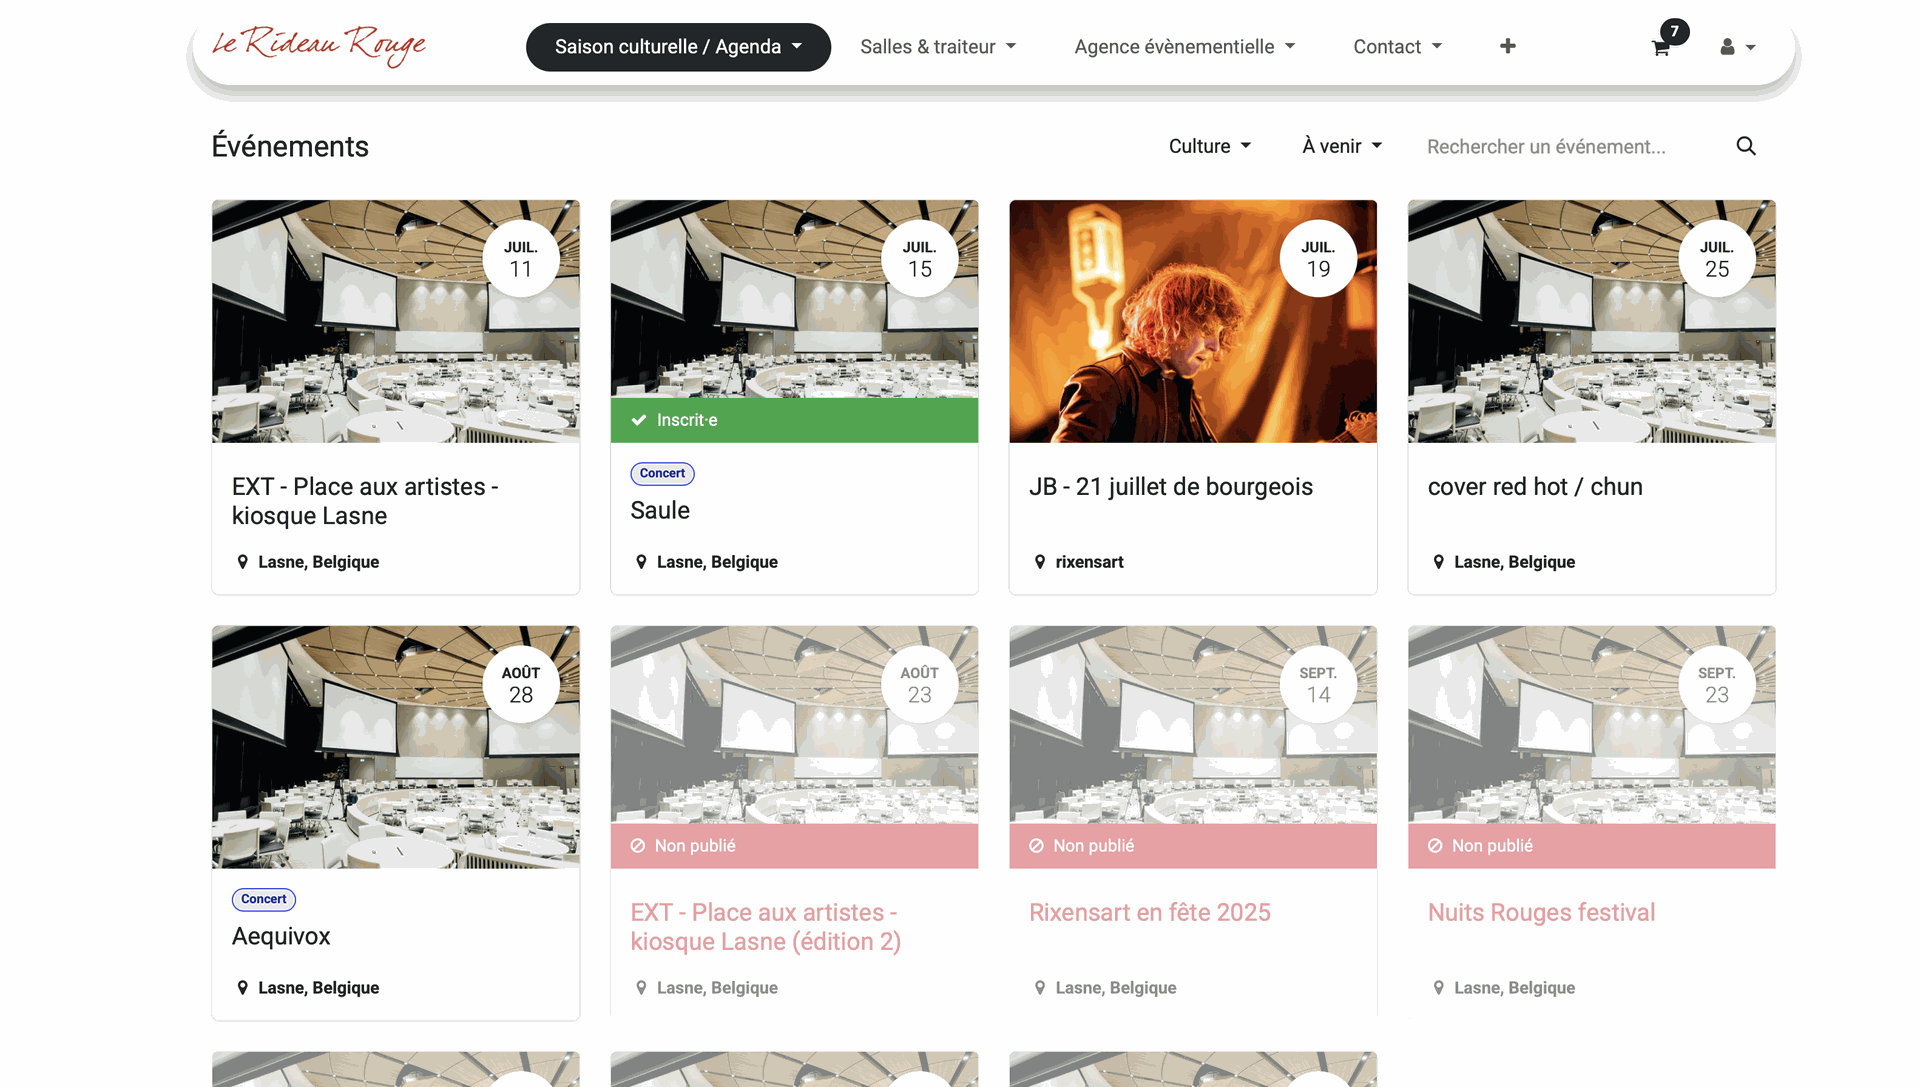The width and height of the screenshot is (1920, 1087).
Task: Open Salles & traiteur menu
Action: (x=937, y=47)
